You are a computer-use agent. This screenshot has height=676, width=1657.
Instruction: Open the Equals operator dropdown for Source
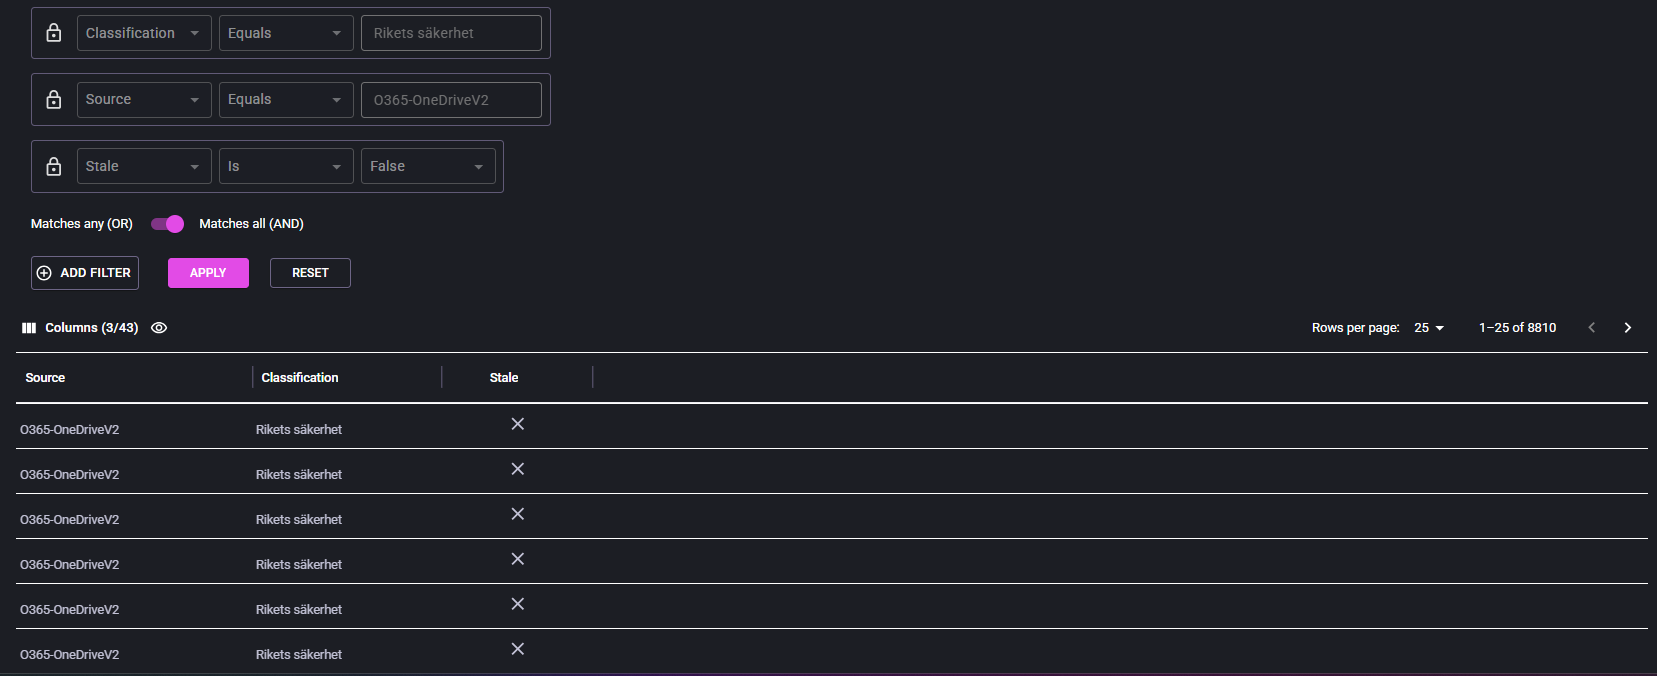pyautogui.click(x=286, y=100)
